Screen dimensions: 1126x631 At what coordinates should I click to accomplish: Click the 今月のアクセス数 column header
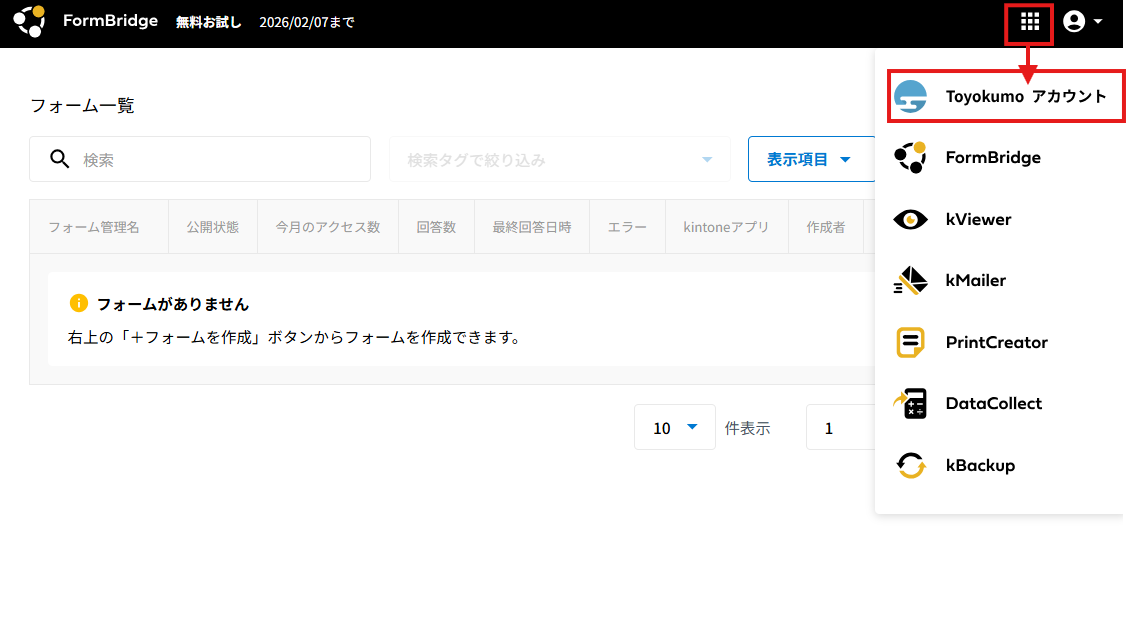click(x=328, y=227)
